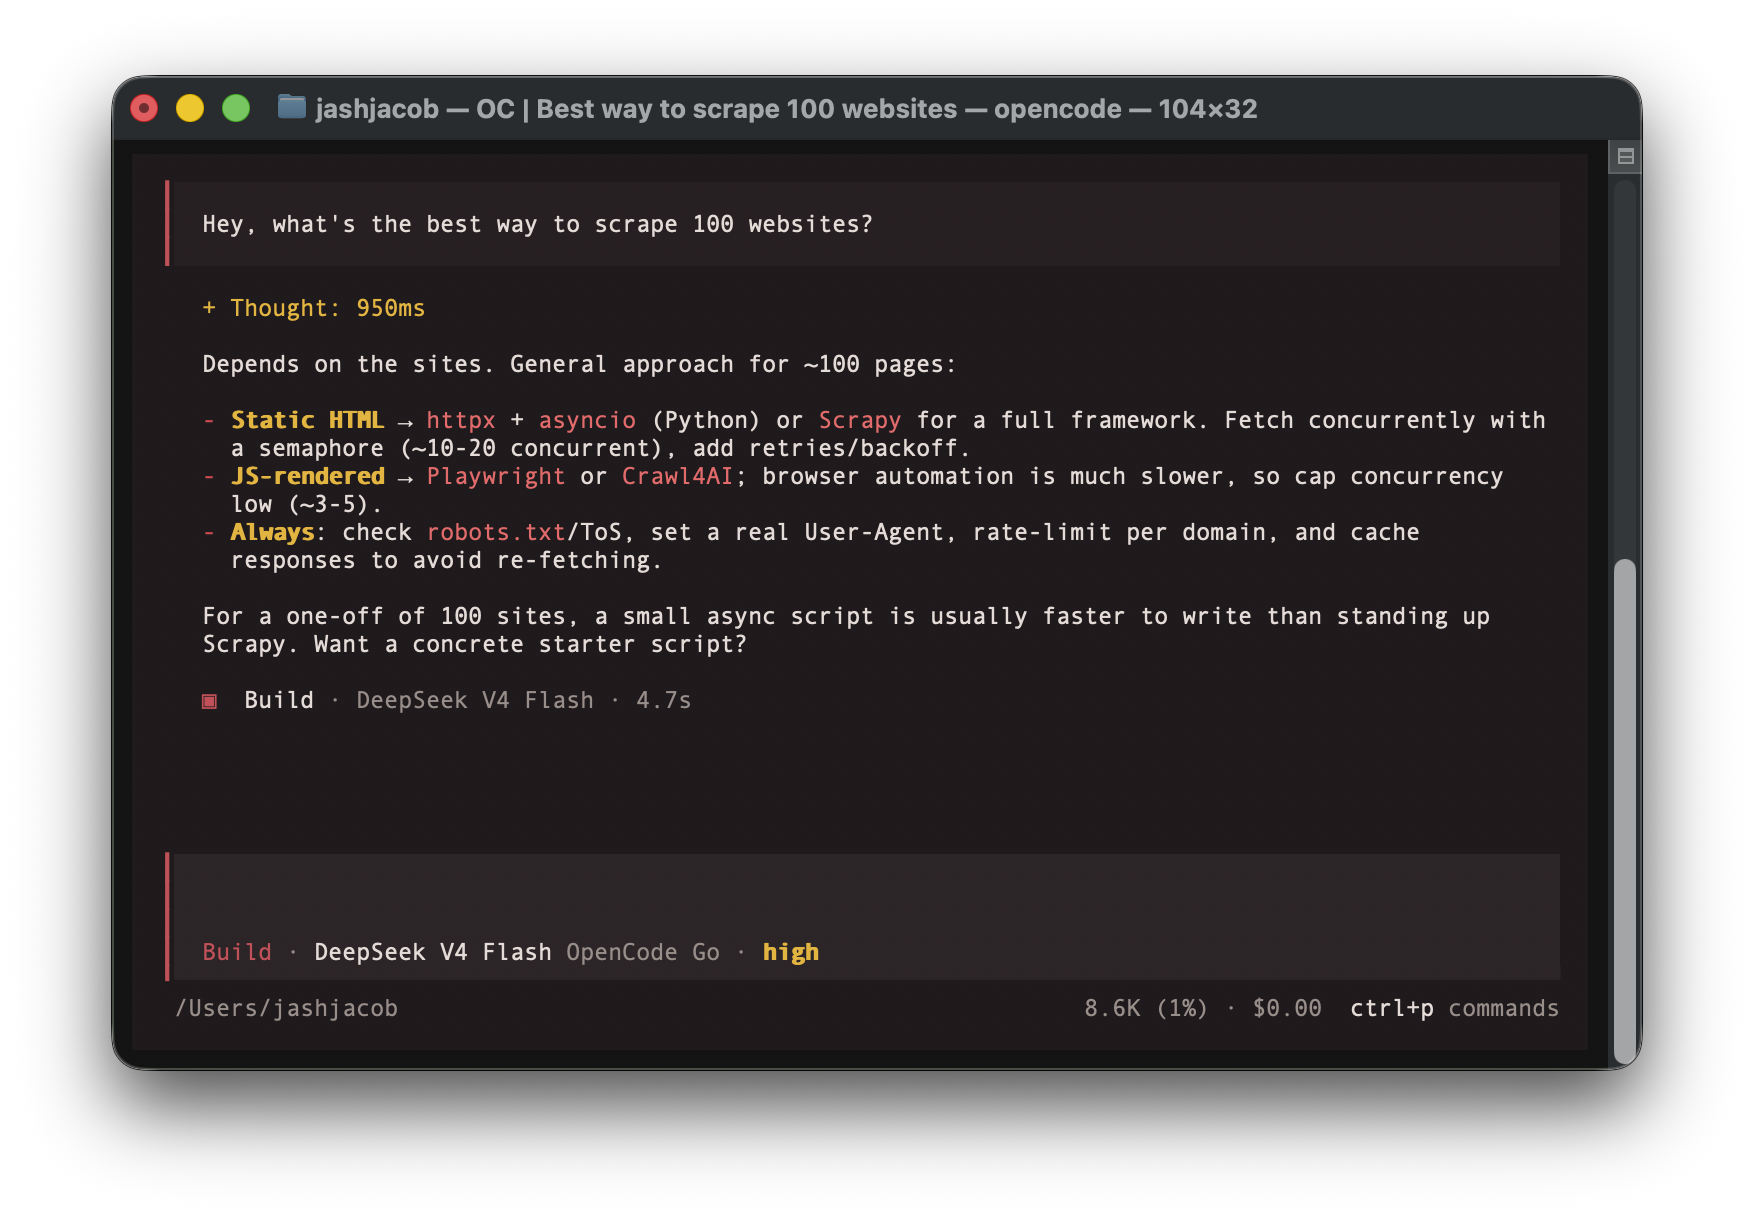The height and width of the screenshot is (1218, 1754).
Task: Click the asyncio code reference
Action: pyautogui.click(x=587, y=420)
